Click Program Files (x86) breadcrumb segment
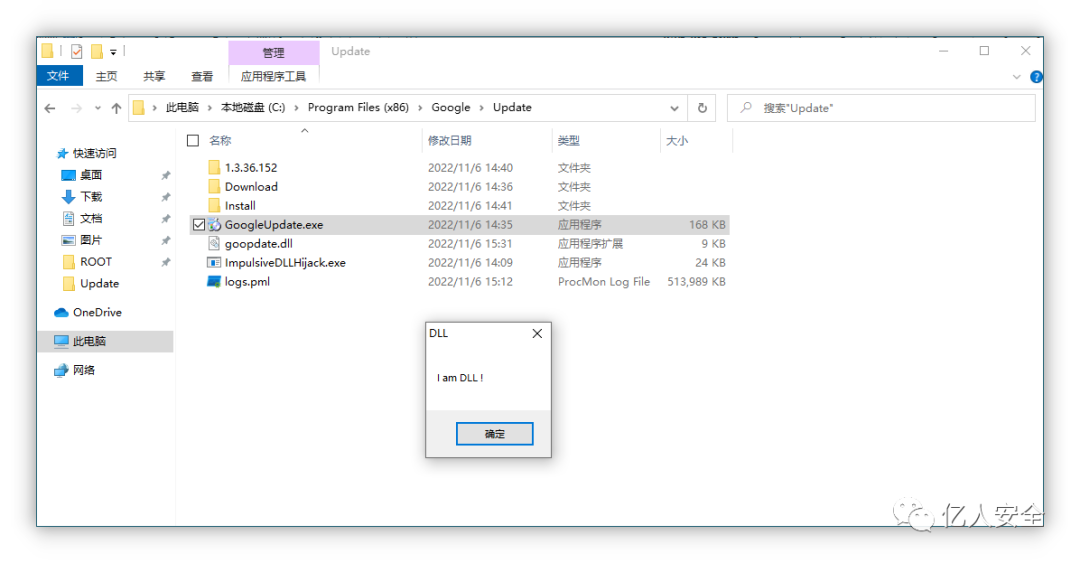 (358, 108)
